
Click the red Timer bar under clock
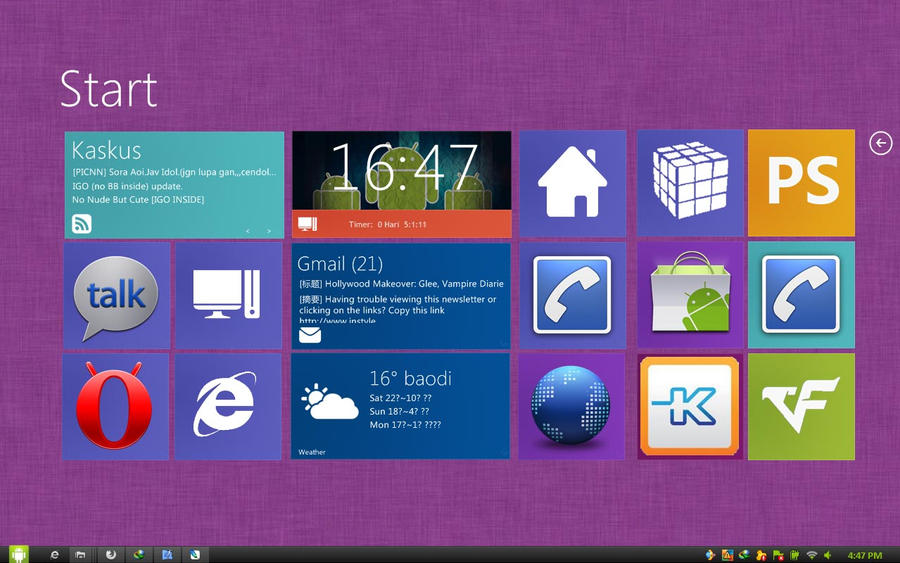(402, 224)
